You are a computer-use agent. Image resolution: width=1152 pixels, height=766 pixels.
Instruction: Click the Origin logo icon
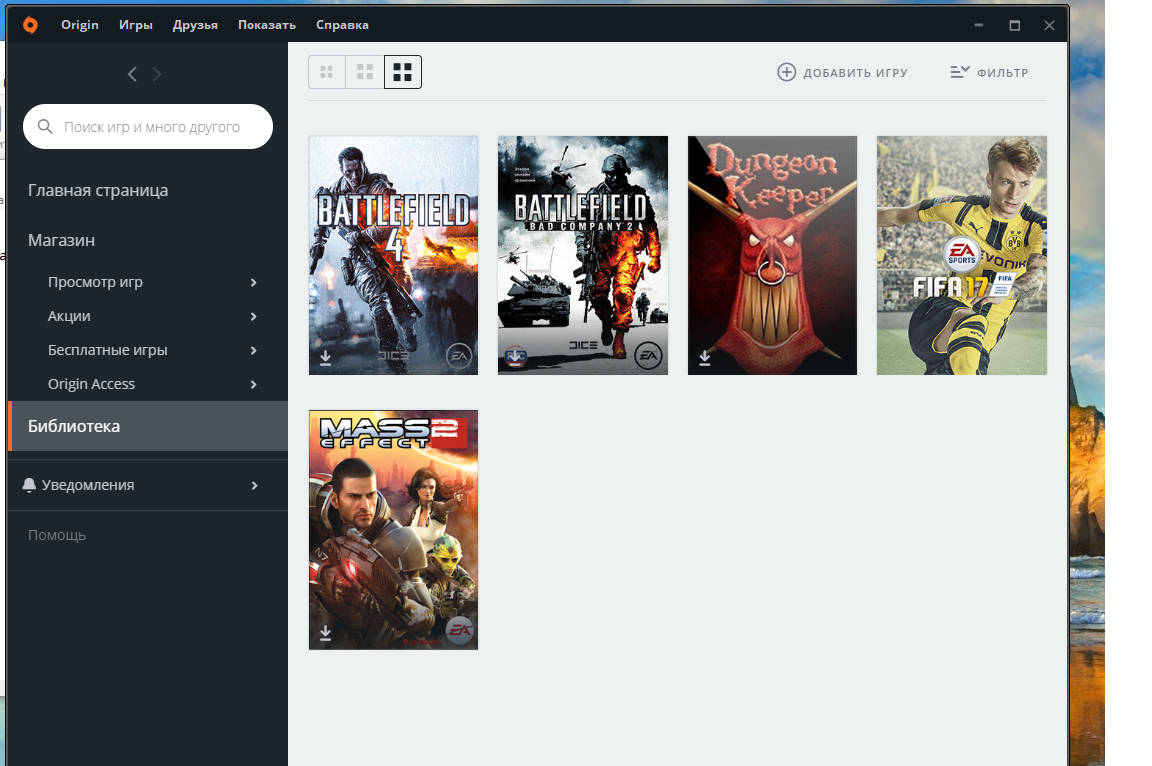point(30,25)
